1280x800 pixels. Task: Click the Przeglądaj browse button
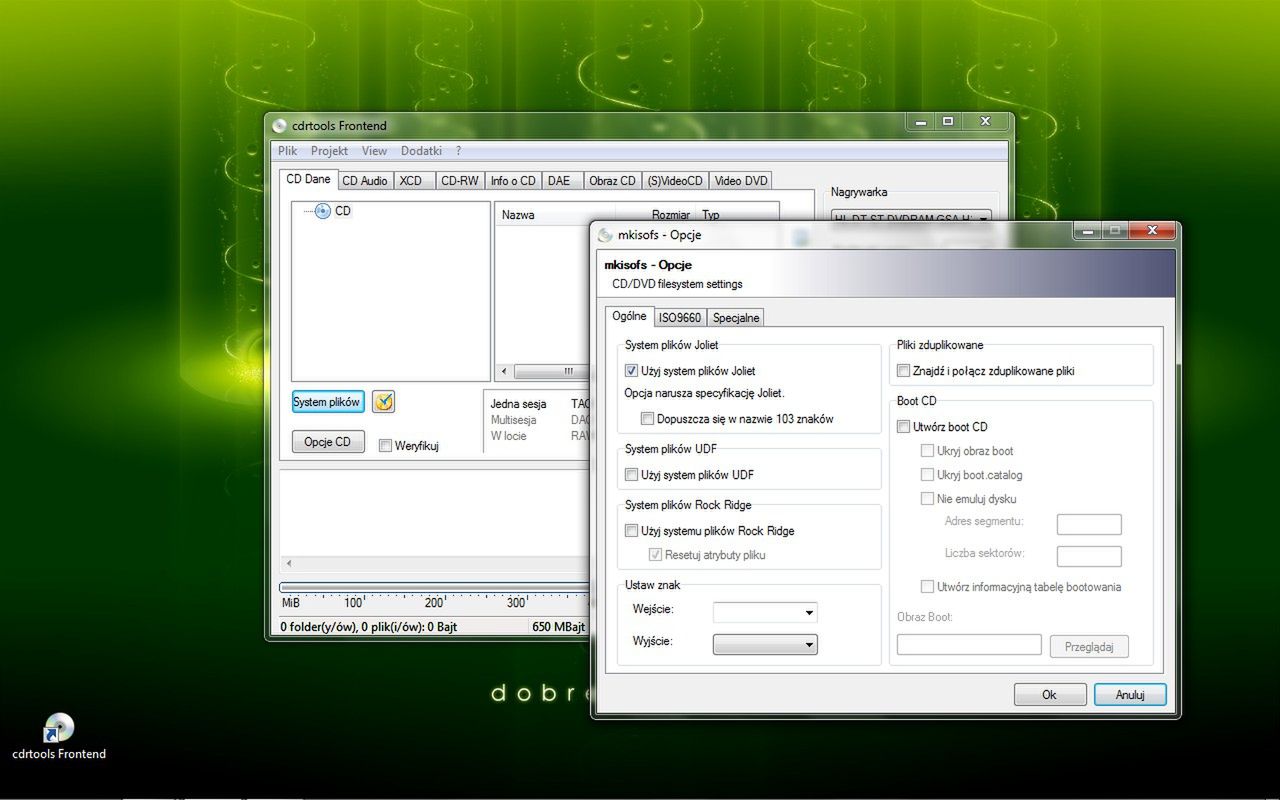coord(1089,647)
